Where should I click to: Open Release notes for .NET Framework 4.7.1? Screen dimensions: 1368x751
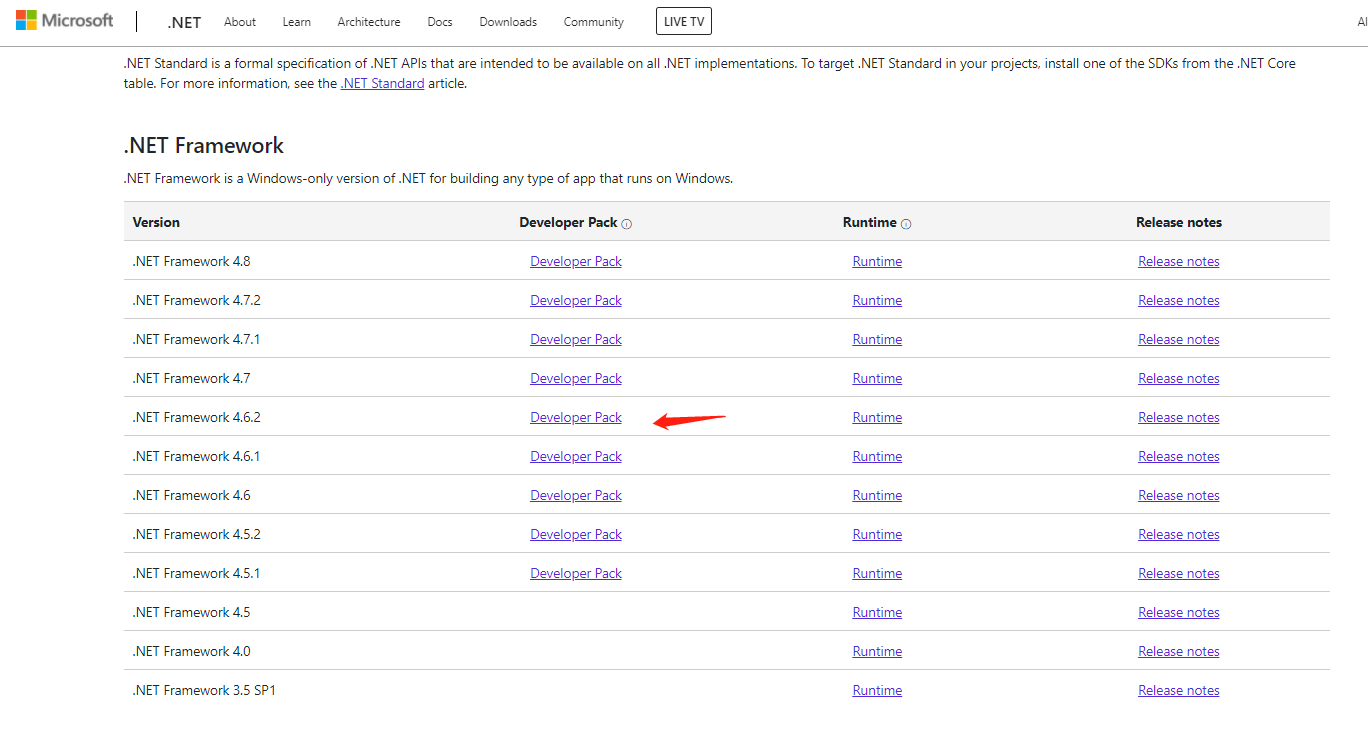coord(1179,339)
